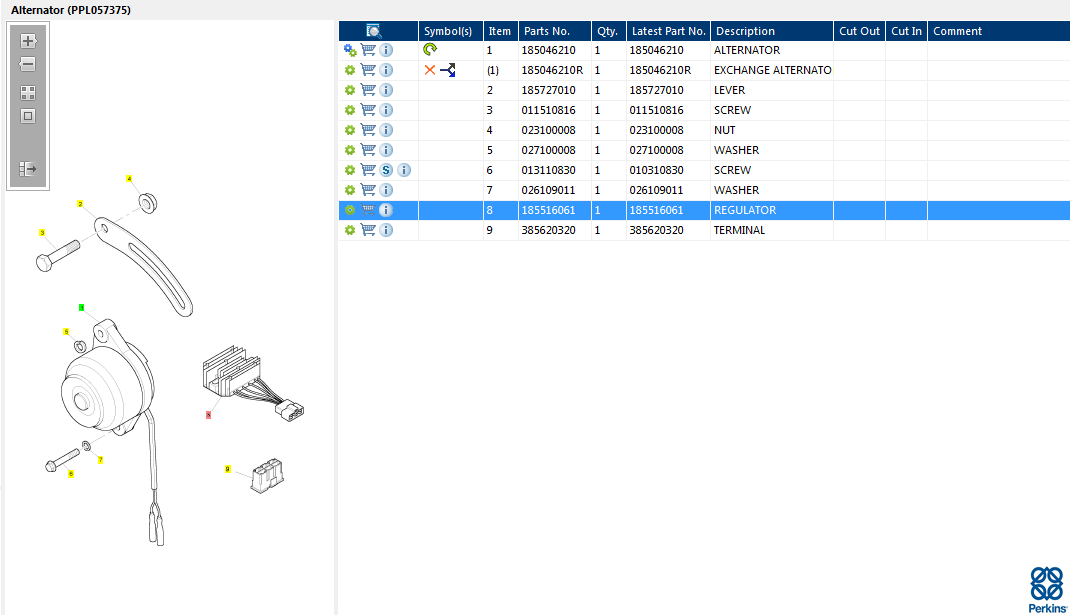Select callout 3 near the bolt
Image resolution: width=1070 pixels, height=615 pixels.
click(42, 233)
